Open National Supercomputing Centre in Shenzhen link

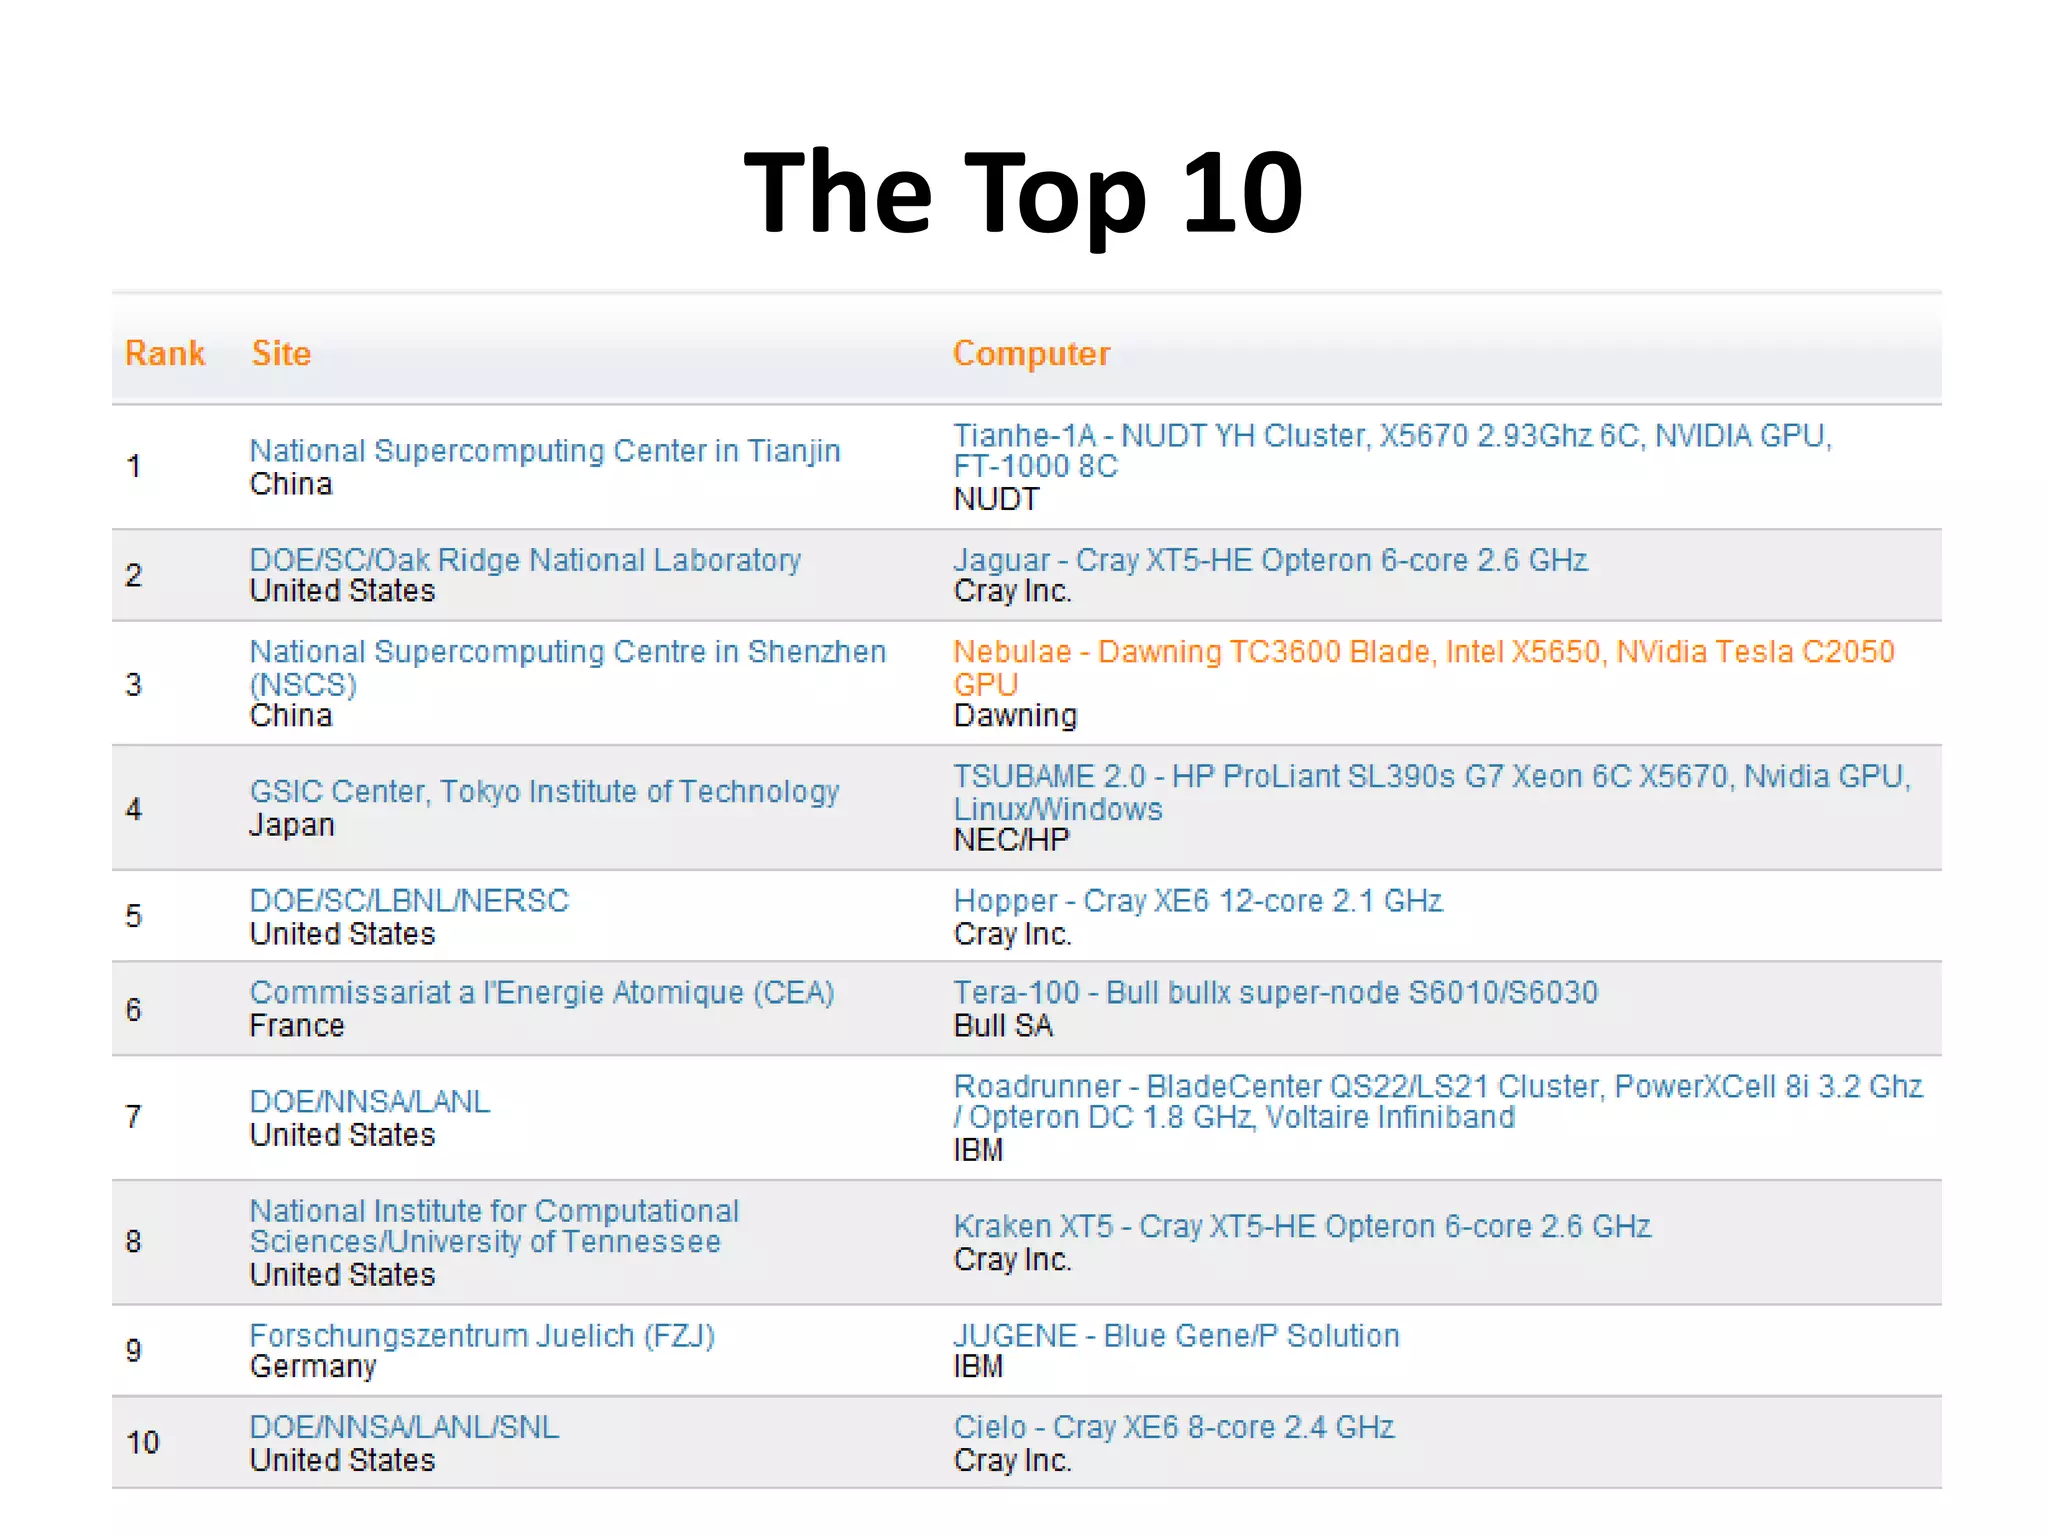[567, 668]
